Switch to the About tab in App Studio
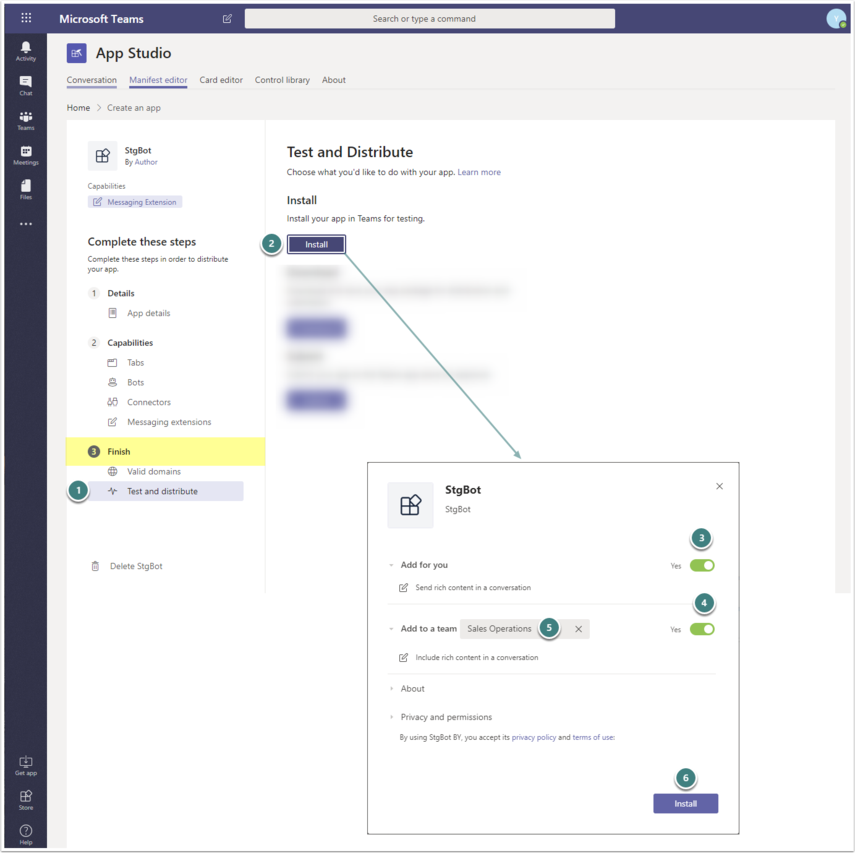 [334, 80]
